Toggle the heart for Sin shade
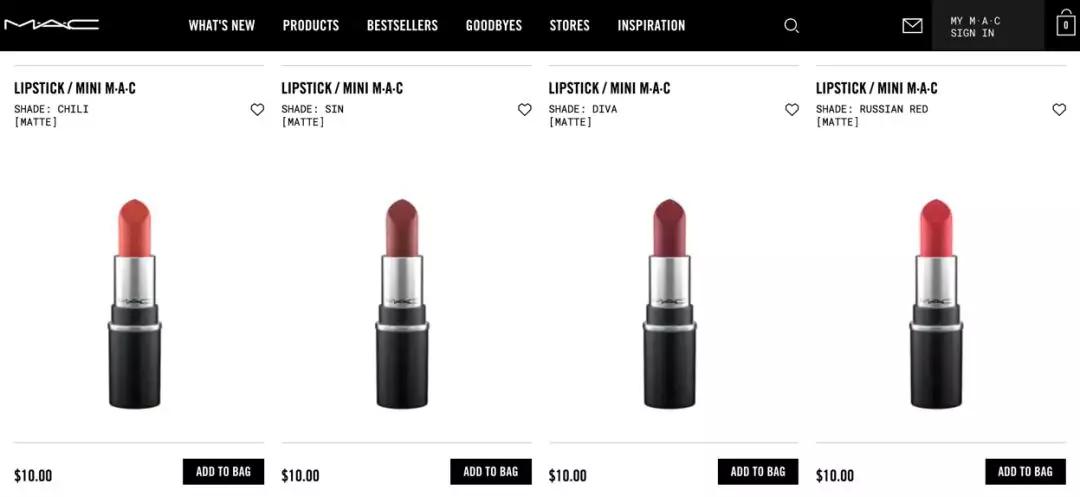 pos(525,109)
